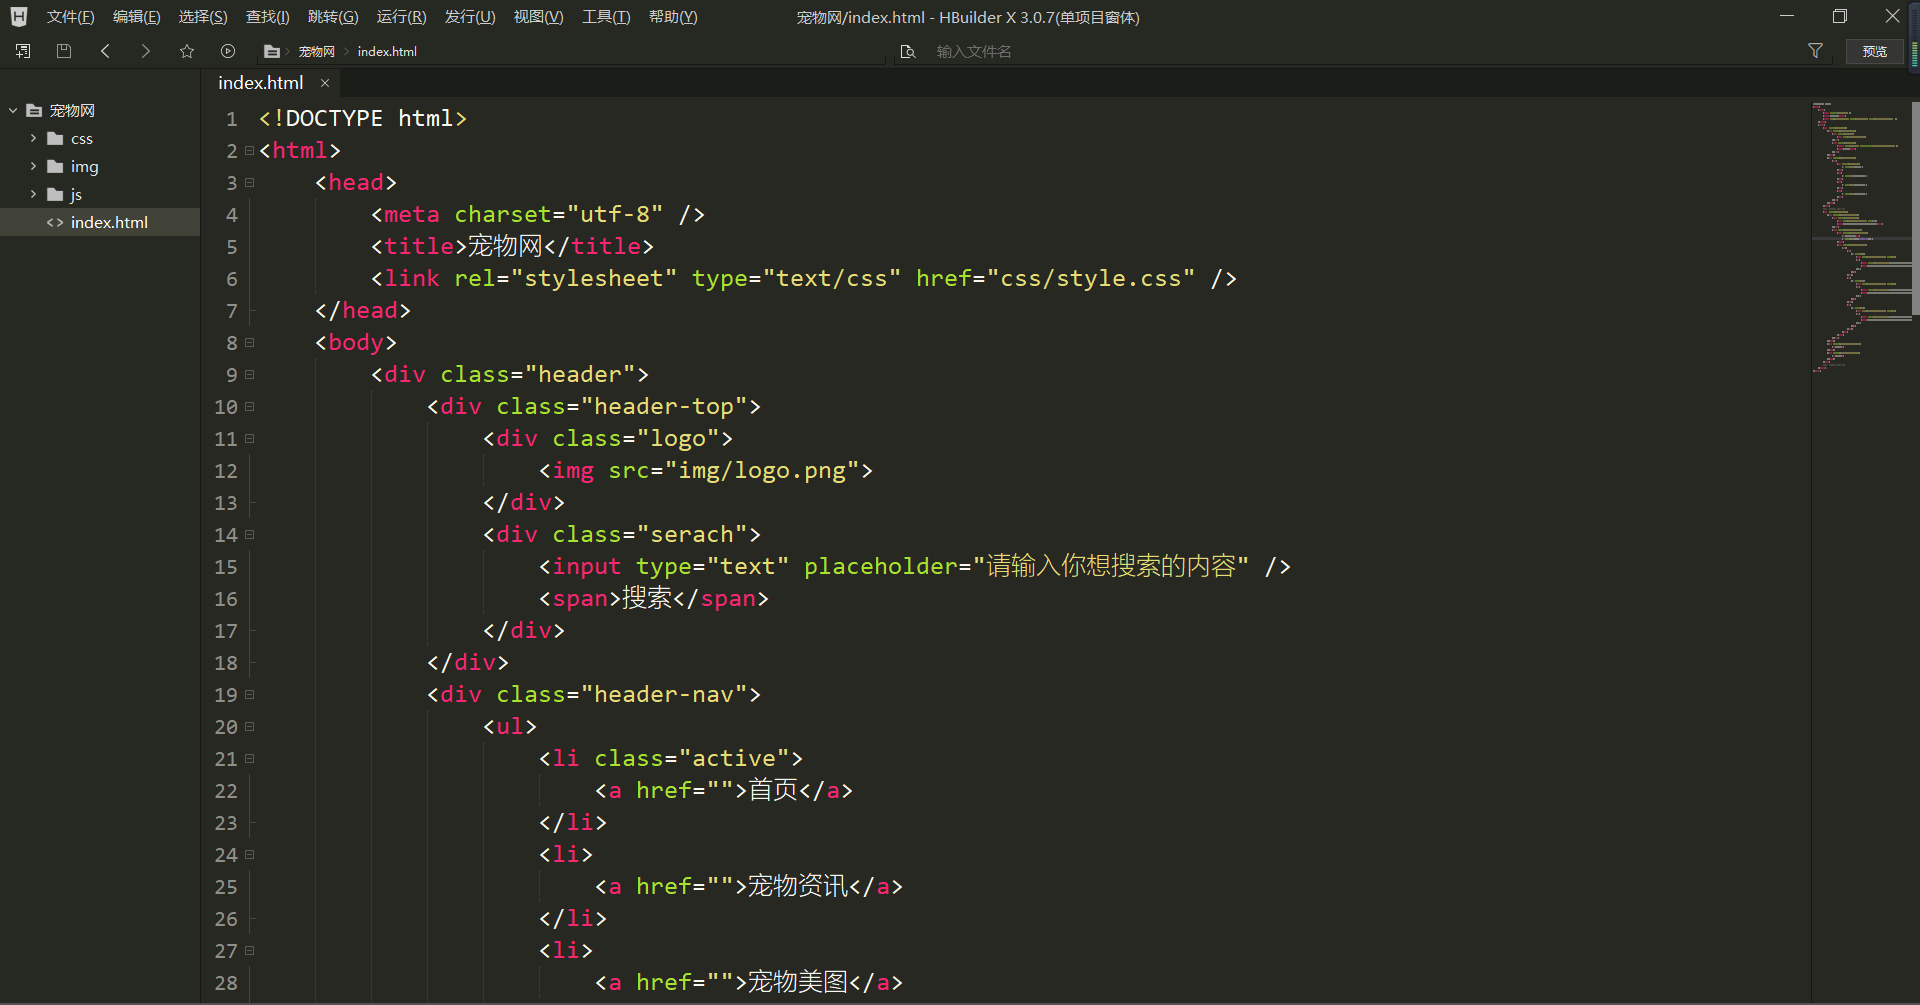Click the css/style.css href value

(x=1091, y=279)
